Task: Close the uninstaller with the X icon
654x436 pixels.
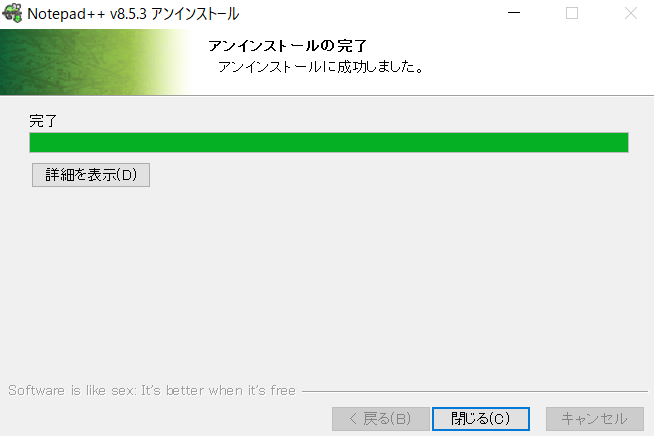Action: pyautogui.click(x=631, y=13)
